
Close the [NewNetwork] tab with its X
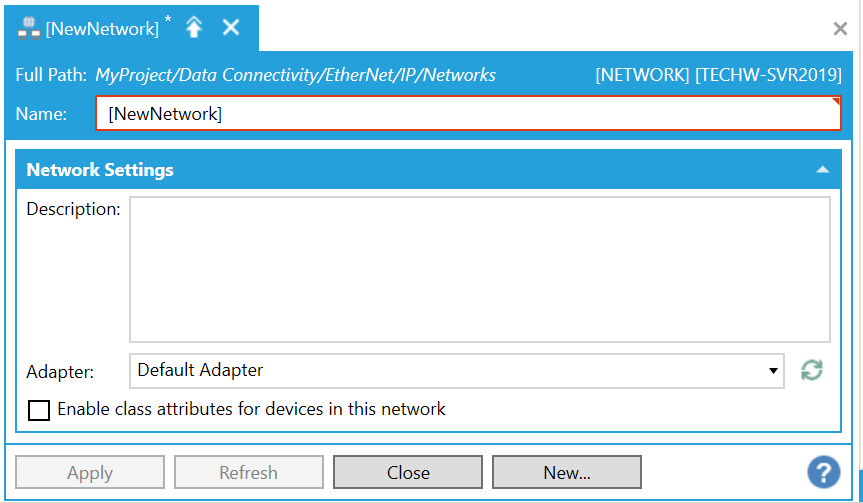tap(231, 27)
